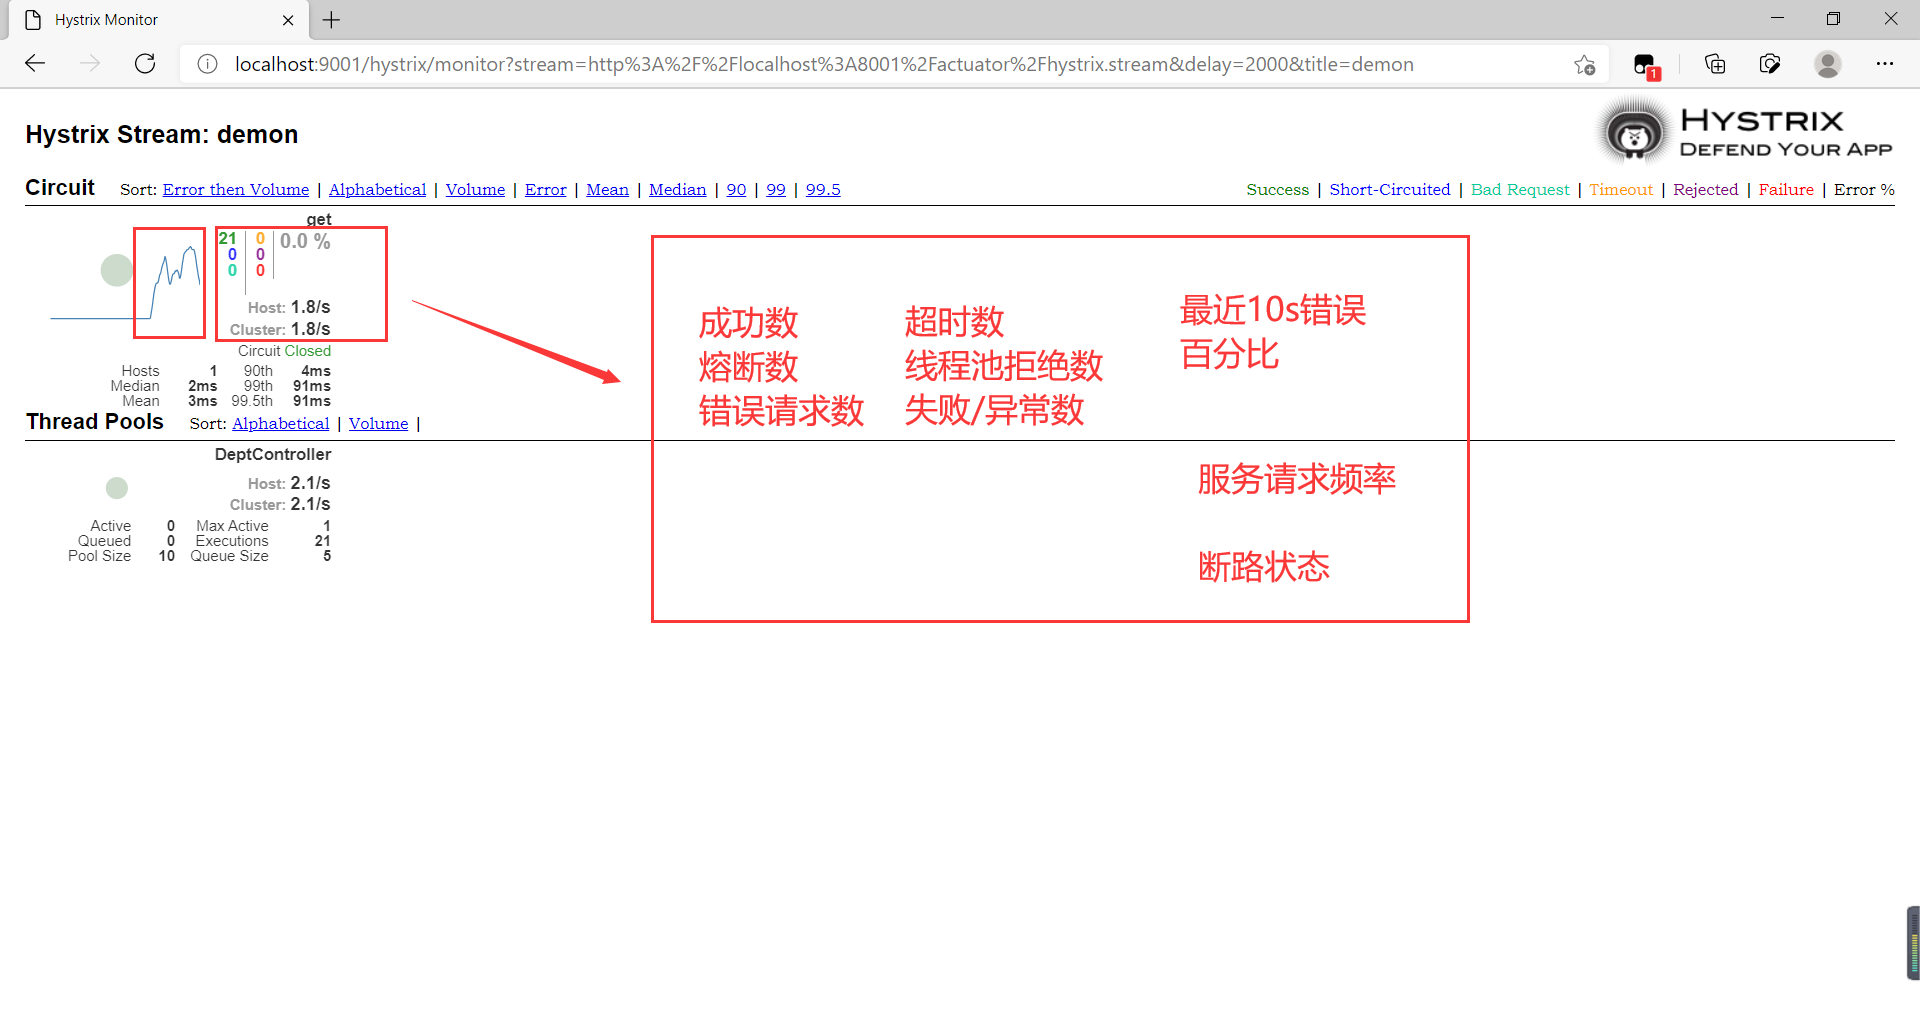Restore down the browser window
1920x1030 pixels.
pos(1833,18)
